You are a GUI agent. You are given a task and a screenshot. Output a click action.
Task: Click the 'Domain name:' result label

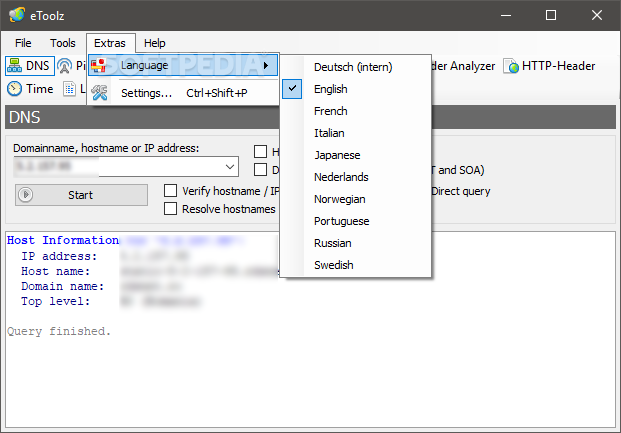click(63, 286)
